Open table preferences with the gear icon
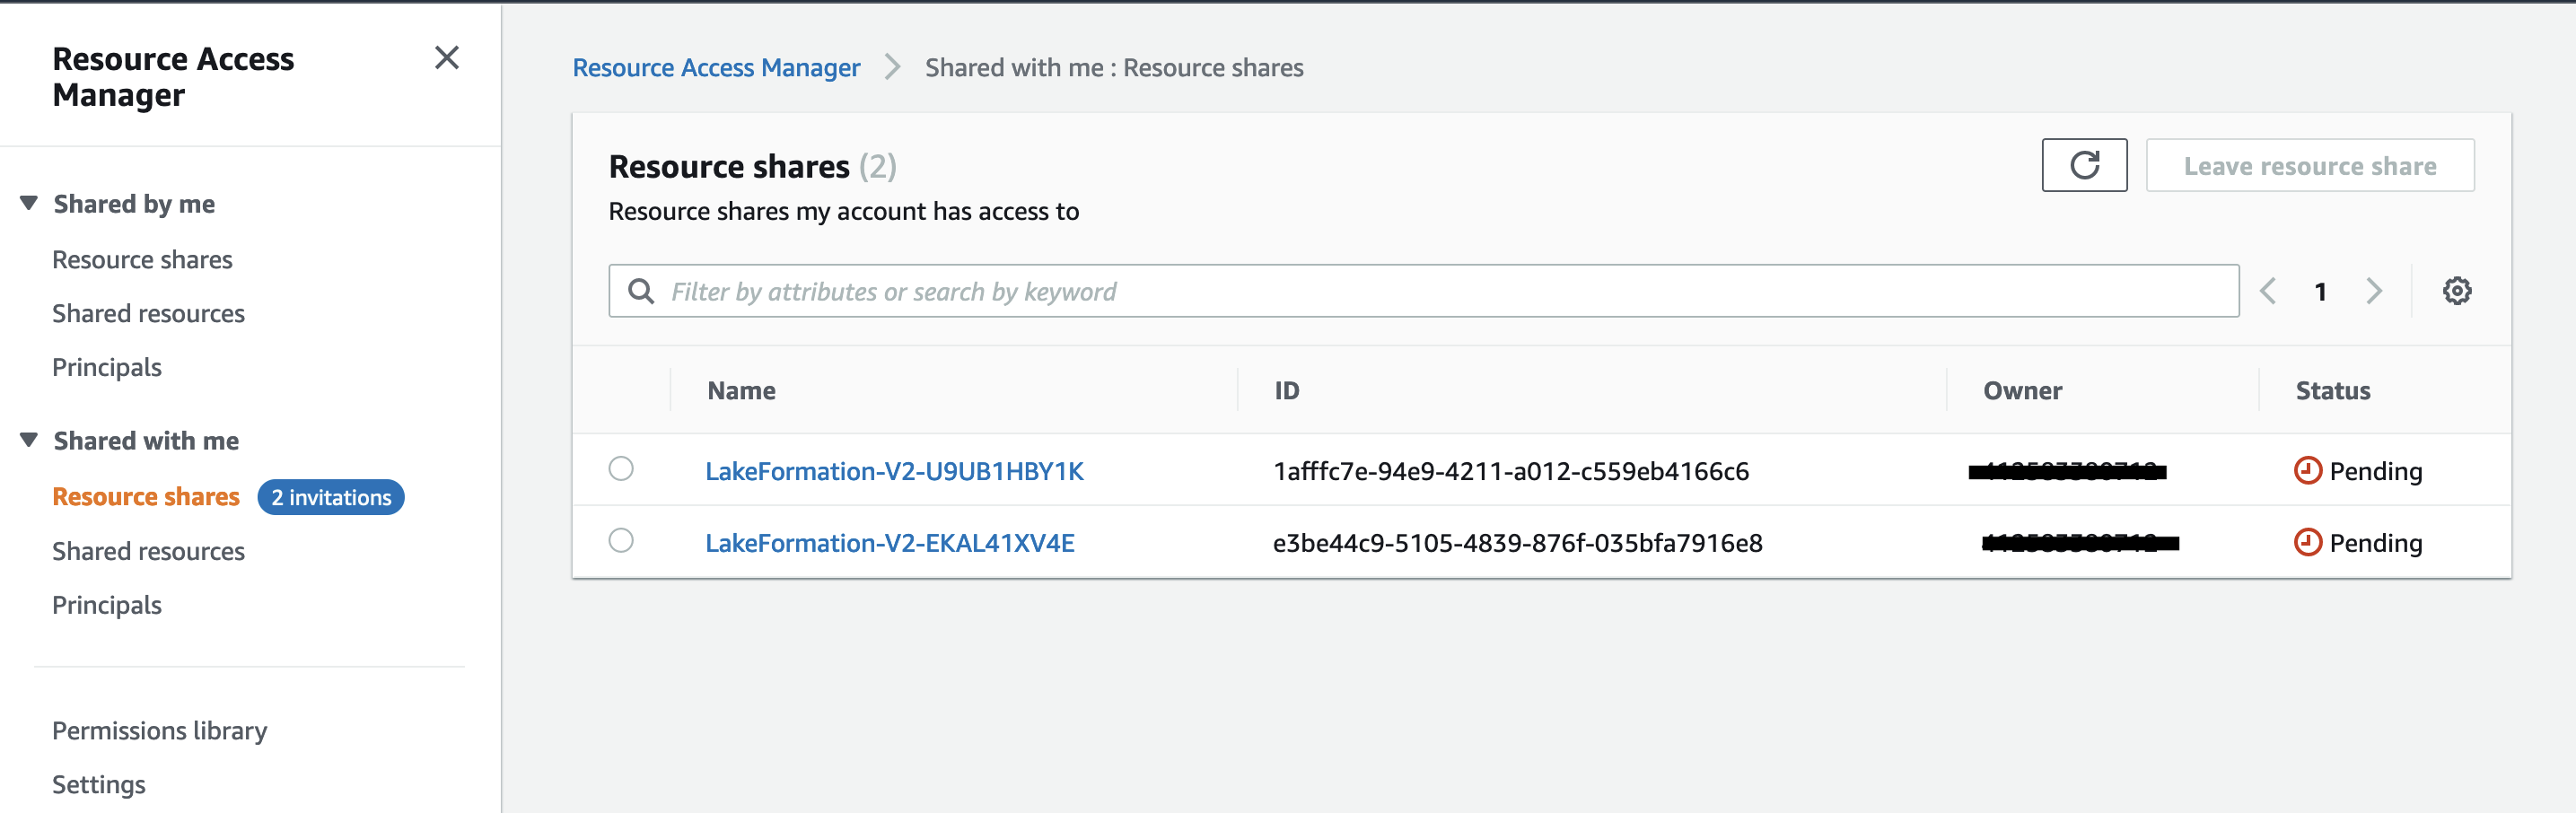Viewport: 2576px width, 813px height. point(2458,291)
